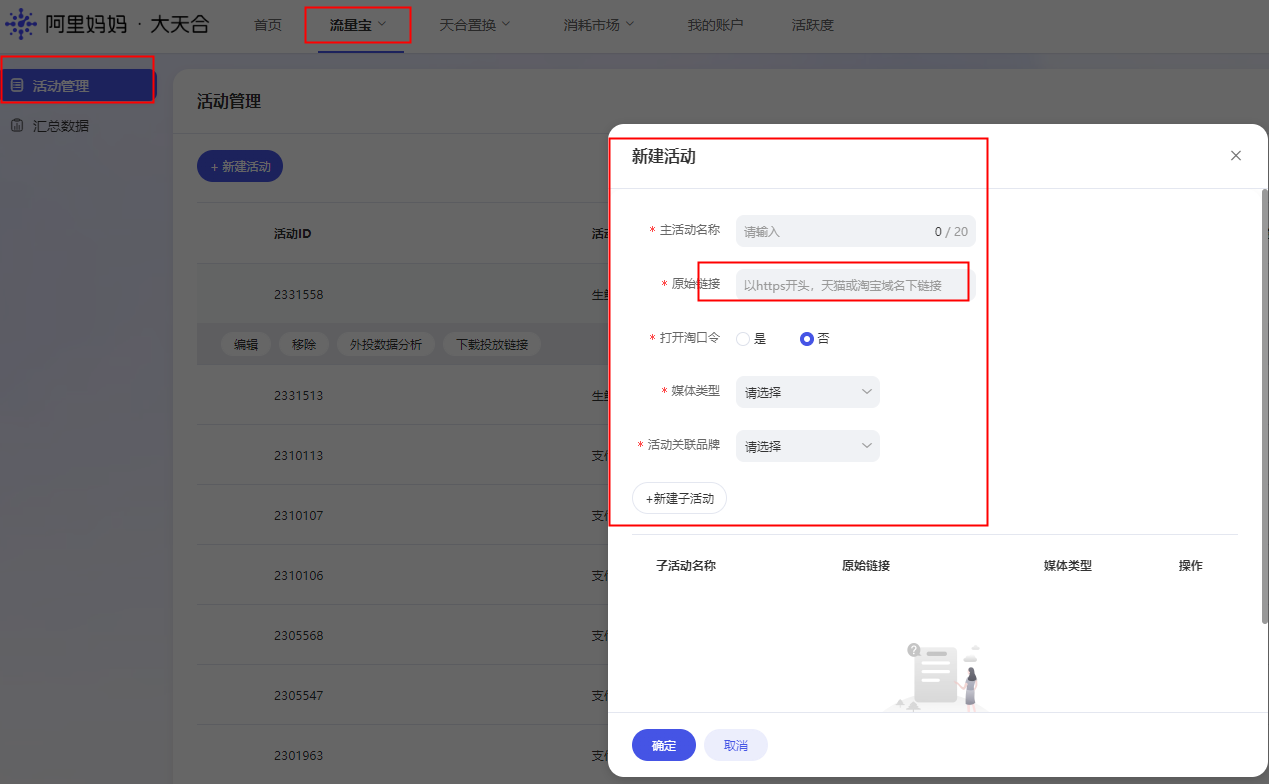Click the 阿里妈妈 logo icon

click(21, 24)
